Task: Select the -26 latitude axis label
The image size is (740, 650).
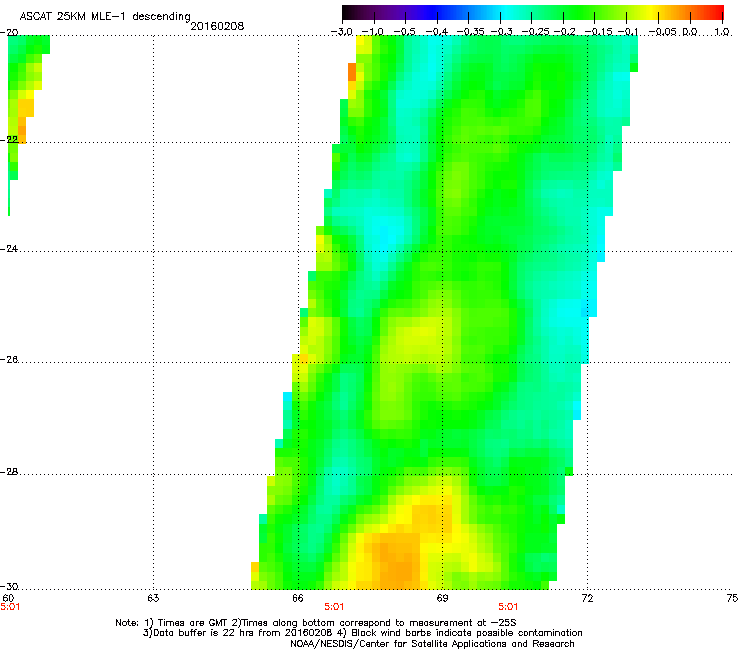Action: click(x=9, y=360)
